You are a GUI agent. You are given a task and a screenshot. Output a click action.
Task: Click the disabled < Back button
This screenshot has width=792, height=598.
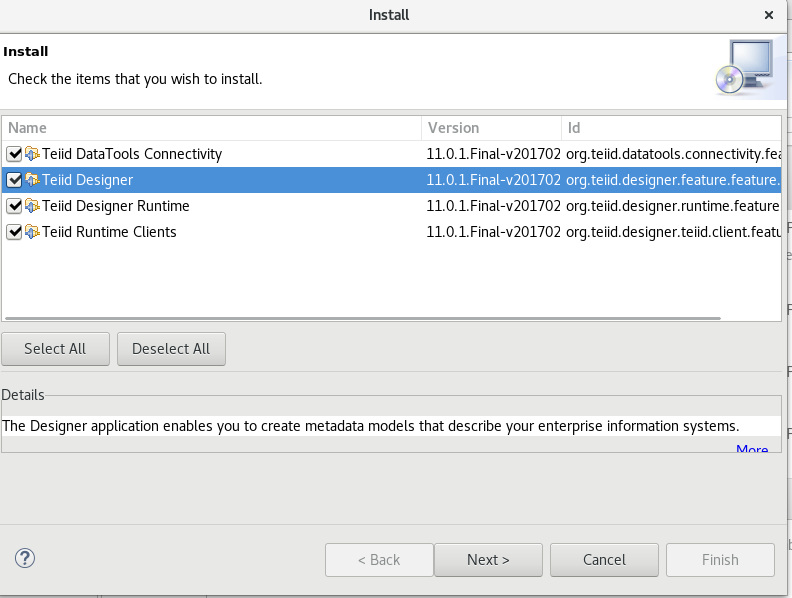[x=379, y=560]
